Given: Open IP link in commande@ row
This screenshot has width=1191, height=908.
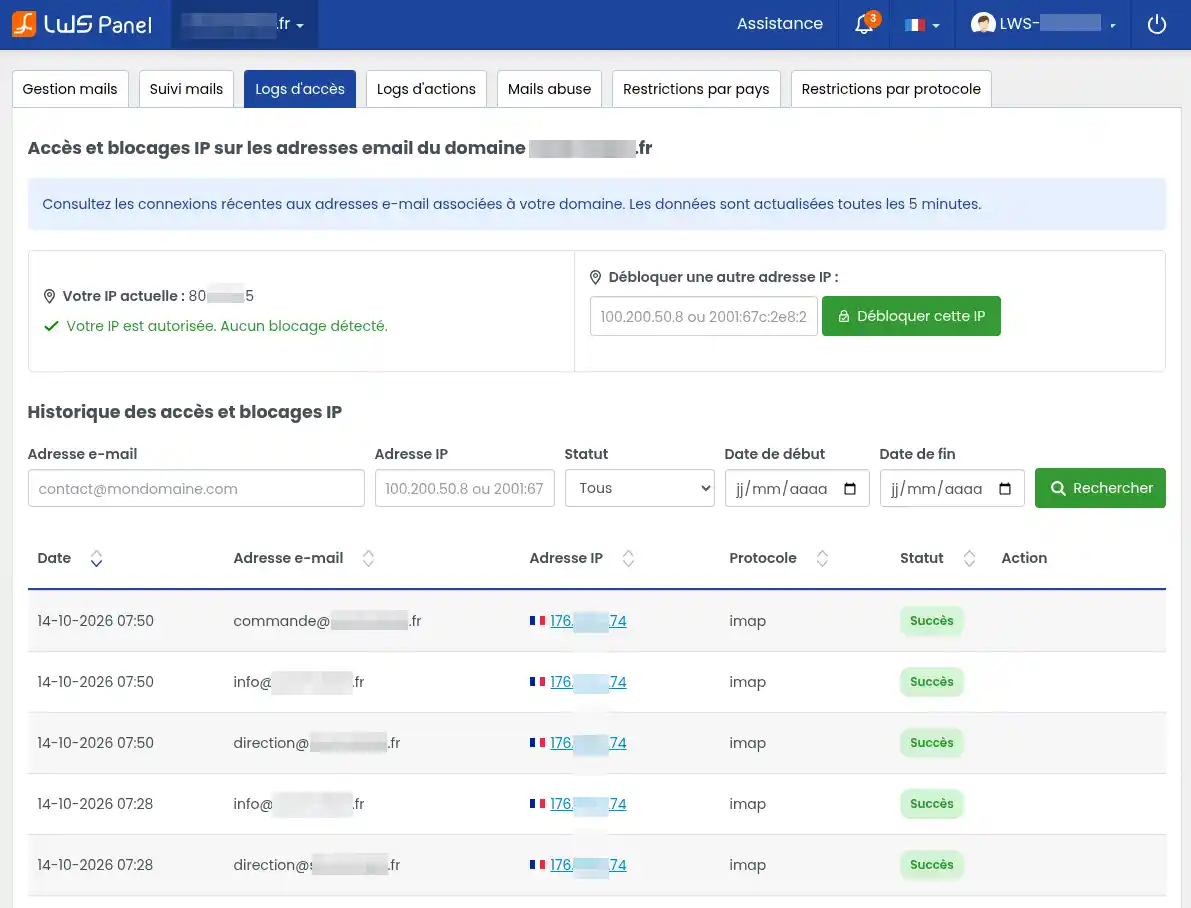Looking at the screenshot, I should (588, 621).
